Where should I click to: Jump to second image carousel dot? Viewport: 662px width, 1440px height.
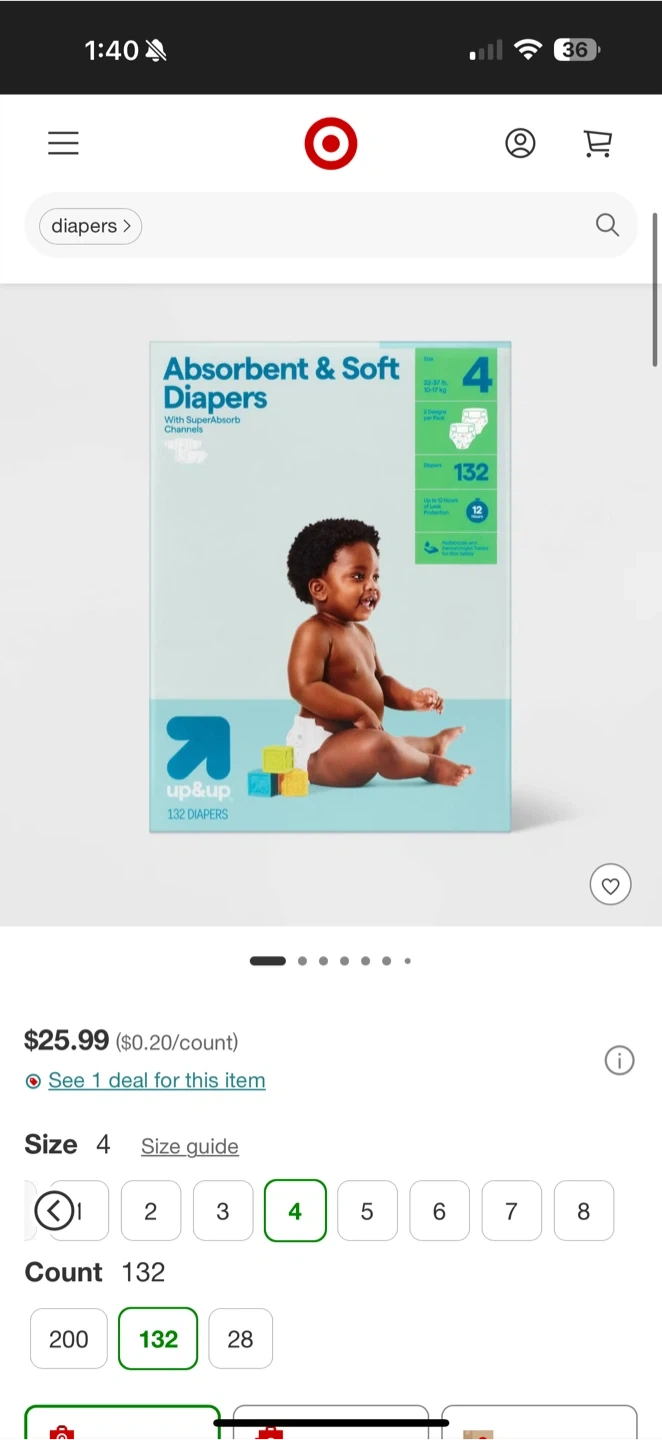tap(302, 961)
